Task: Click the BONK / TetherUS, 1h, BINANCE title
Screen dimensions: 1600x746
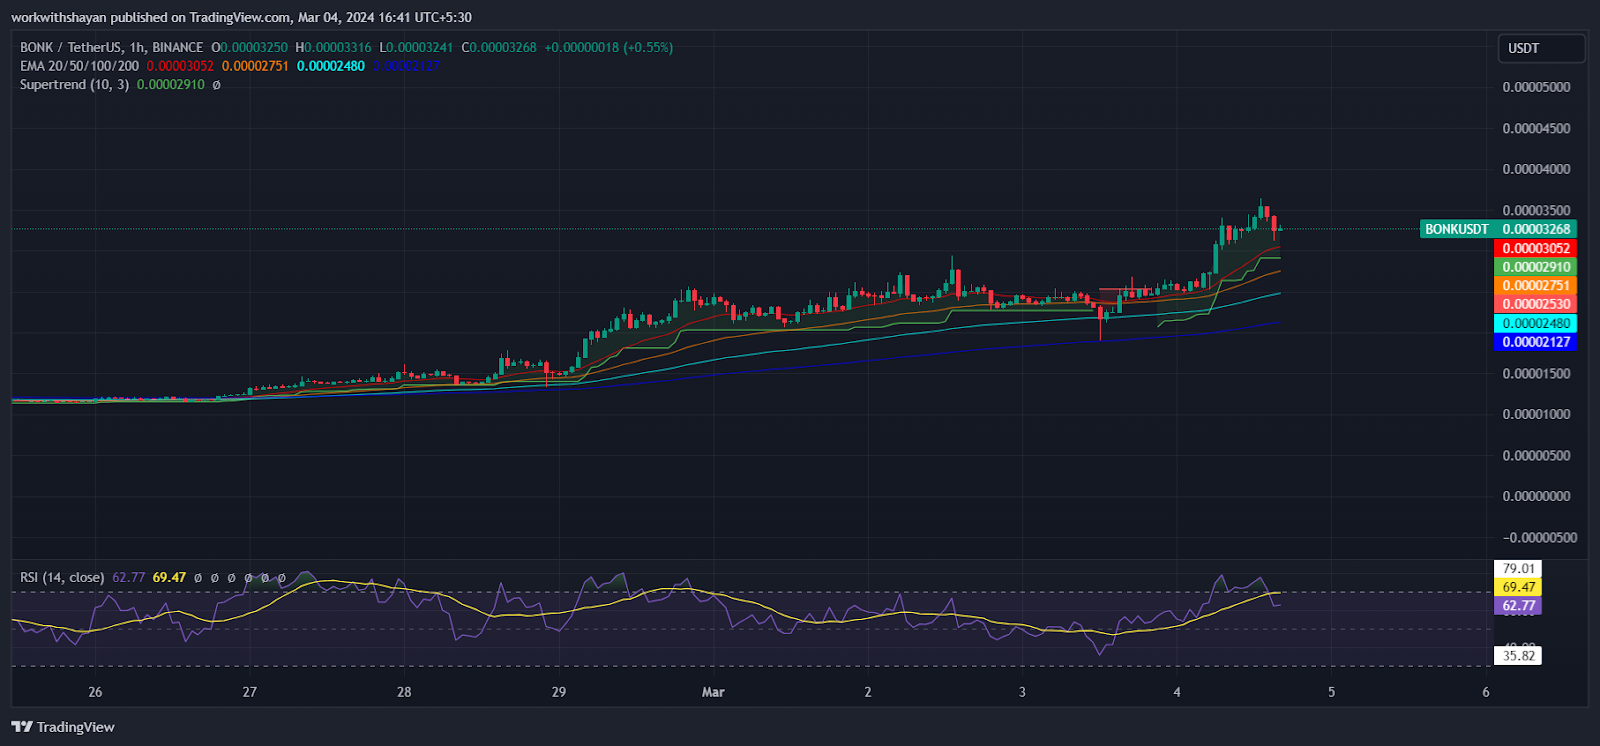Action: click(111, 47)
